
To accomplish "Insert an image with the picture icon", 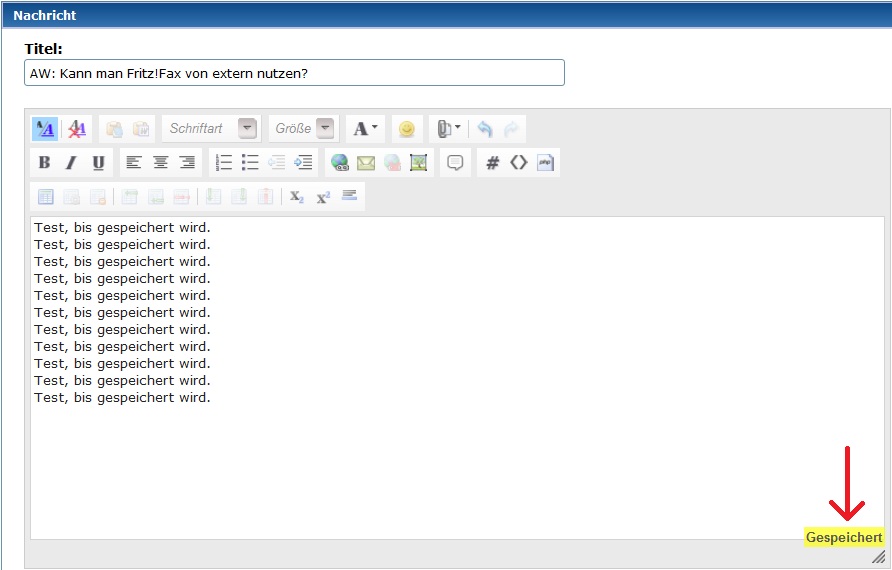I will tap(419, 163).
